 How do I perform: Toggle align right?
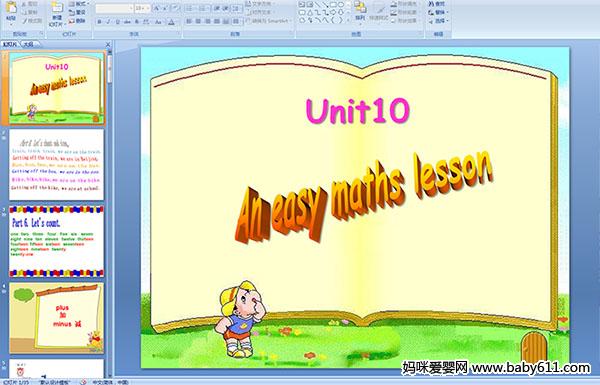pyautogui.click(x=208, y=21)
